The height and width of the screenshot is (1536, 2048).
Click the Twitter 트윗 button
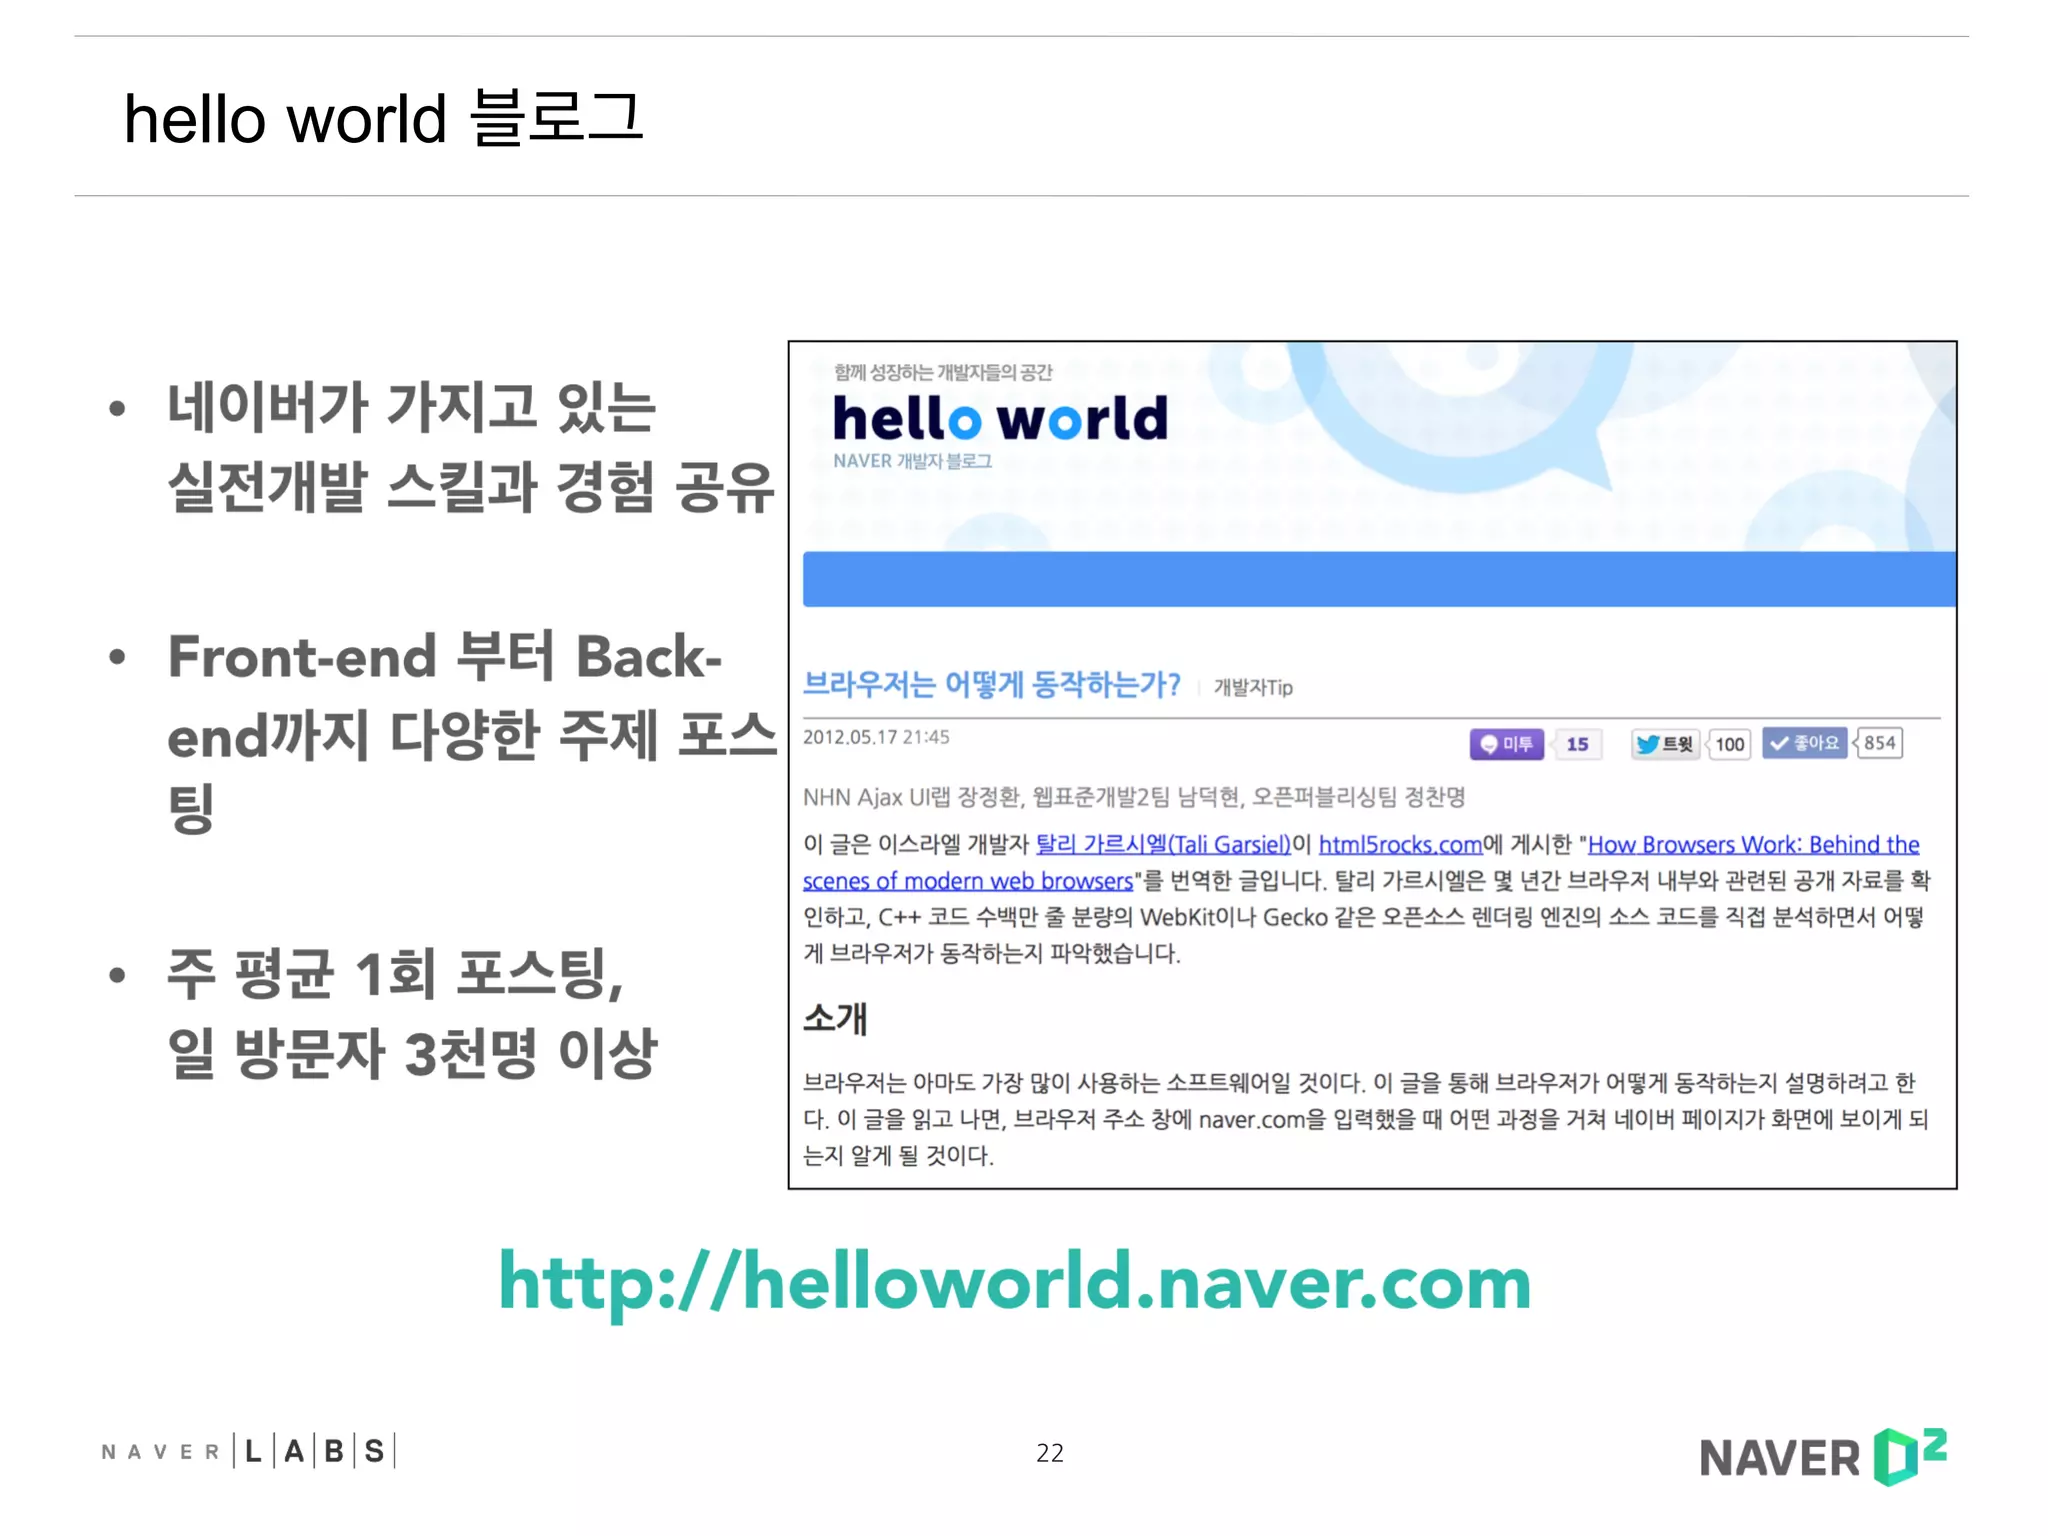pos(1664,744)
